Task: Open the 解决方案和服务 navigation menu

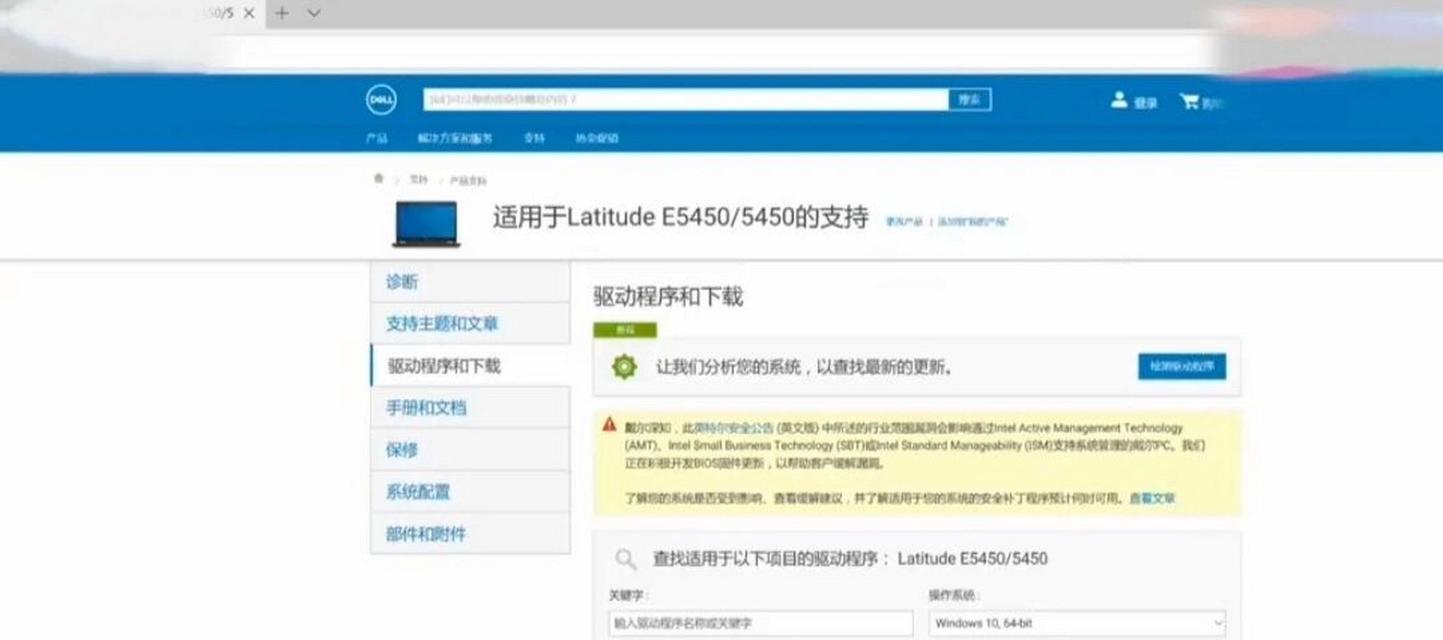Action: pos(455,139)
